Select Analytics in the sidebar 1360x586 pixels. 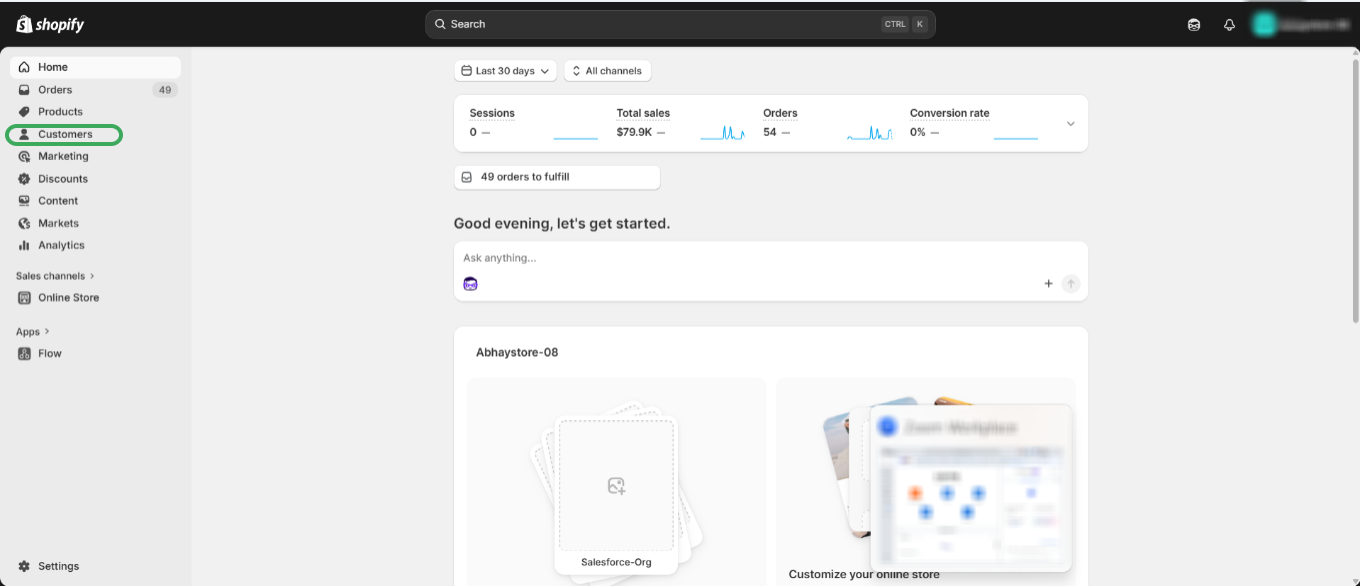(x=61, y=245)
